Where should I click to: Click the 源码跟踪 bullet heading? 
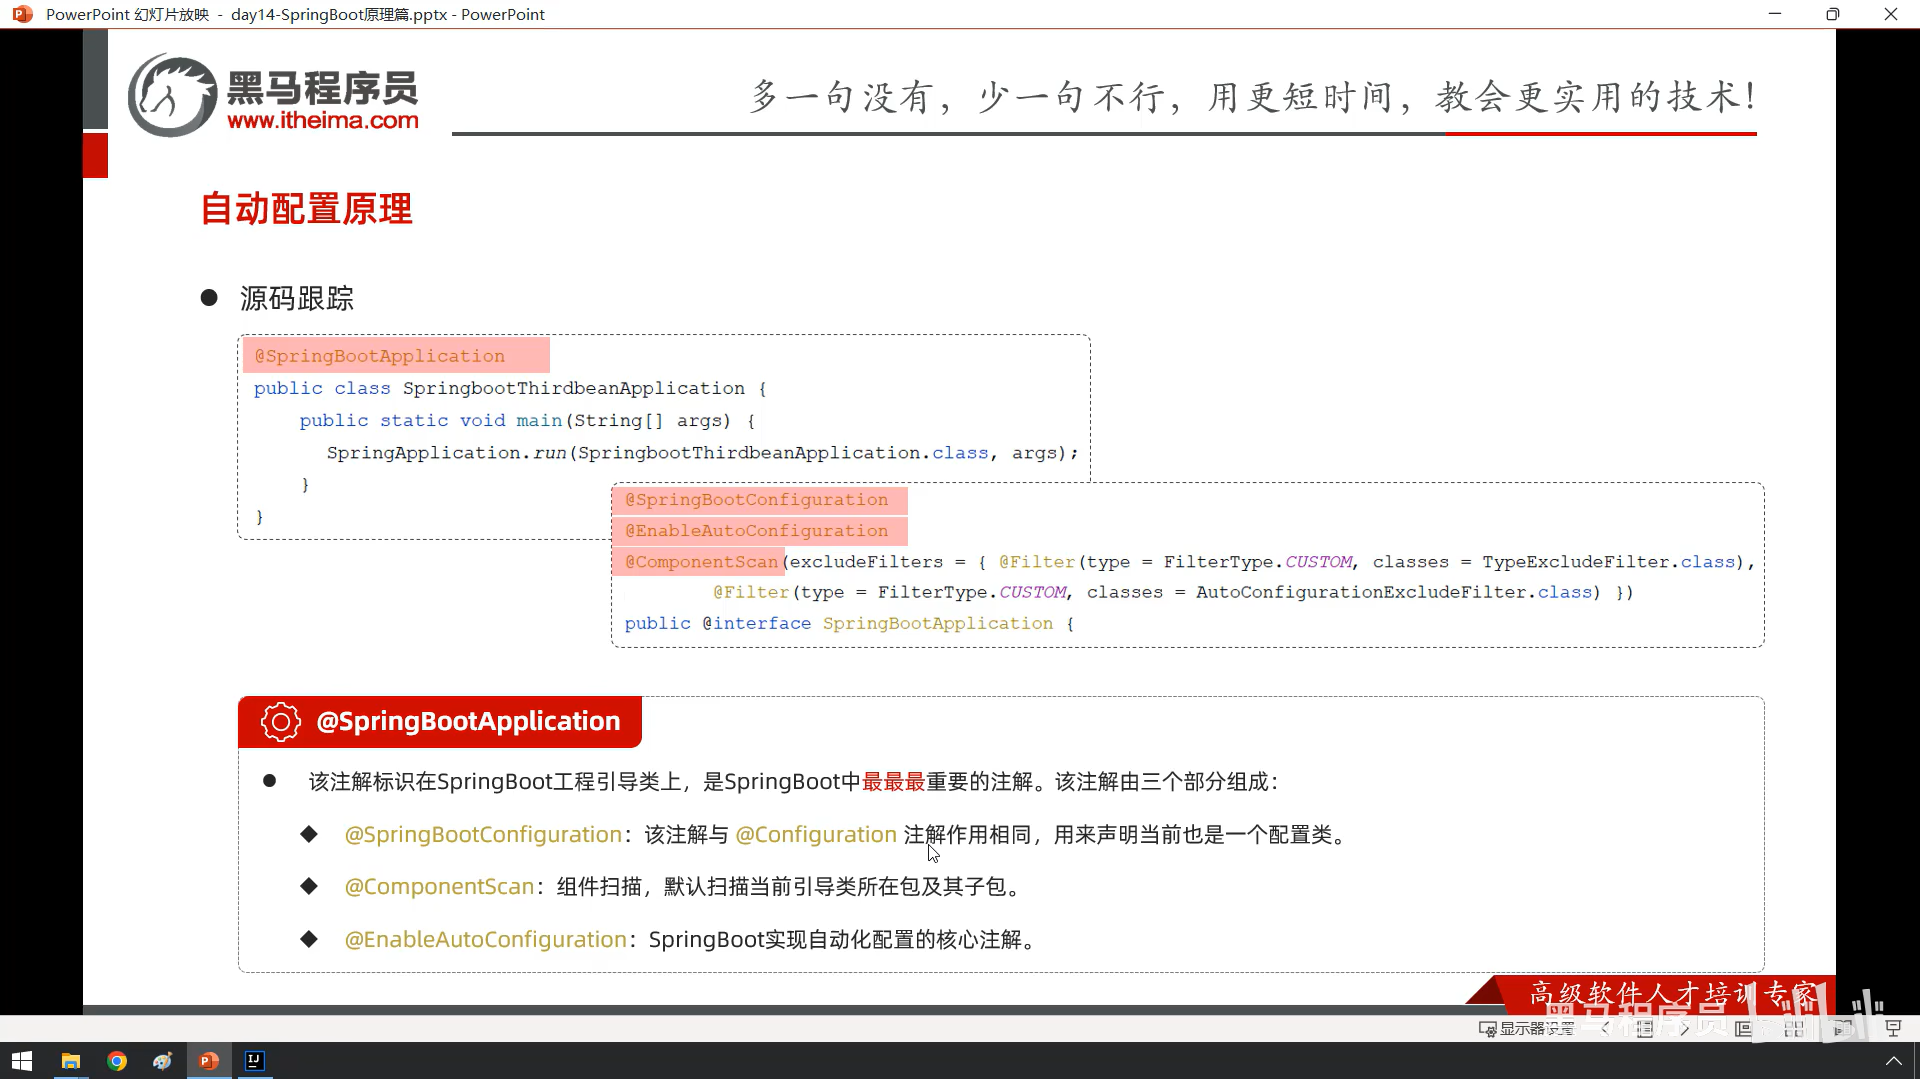(297, 298)
